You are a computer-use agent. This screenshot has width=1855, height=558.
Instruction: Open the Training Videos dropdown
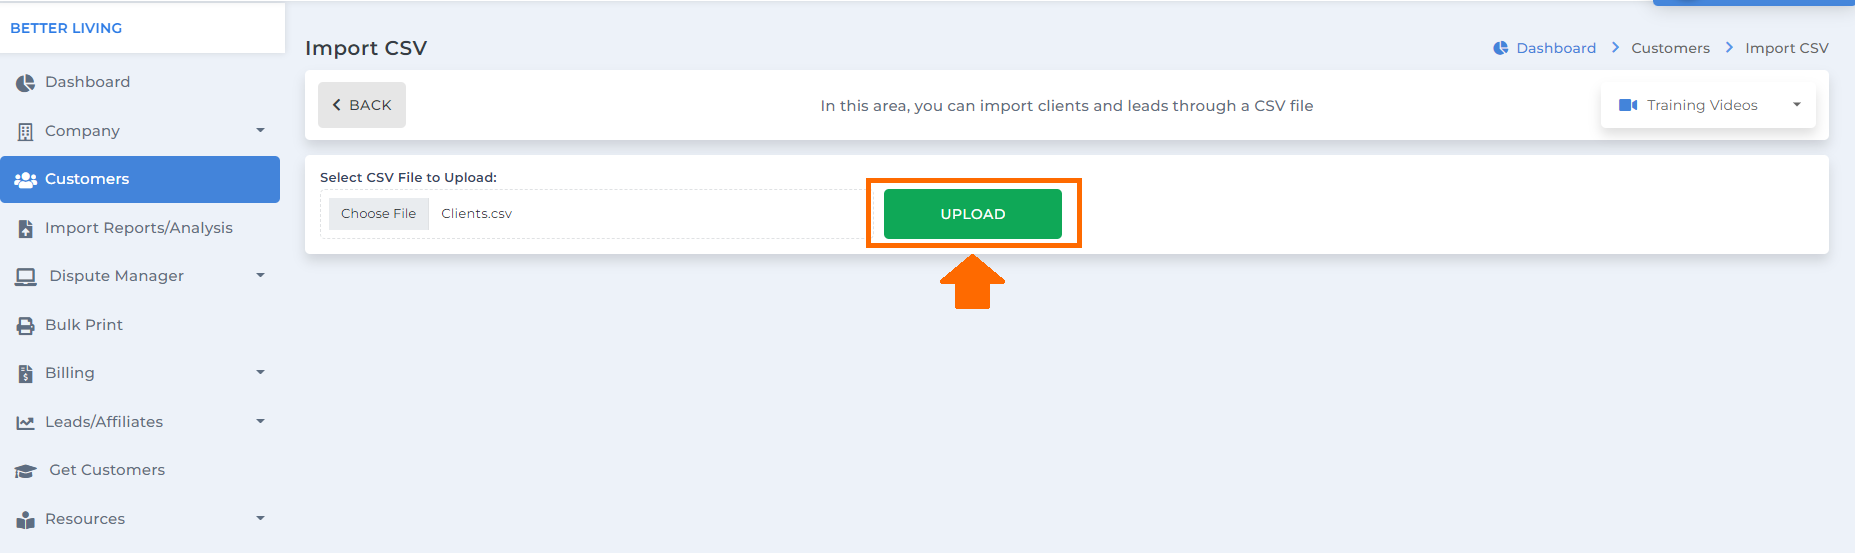[x=1708, y=105]
